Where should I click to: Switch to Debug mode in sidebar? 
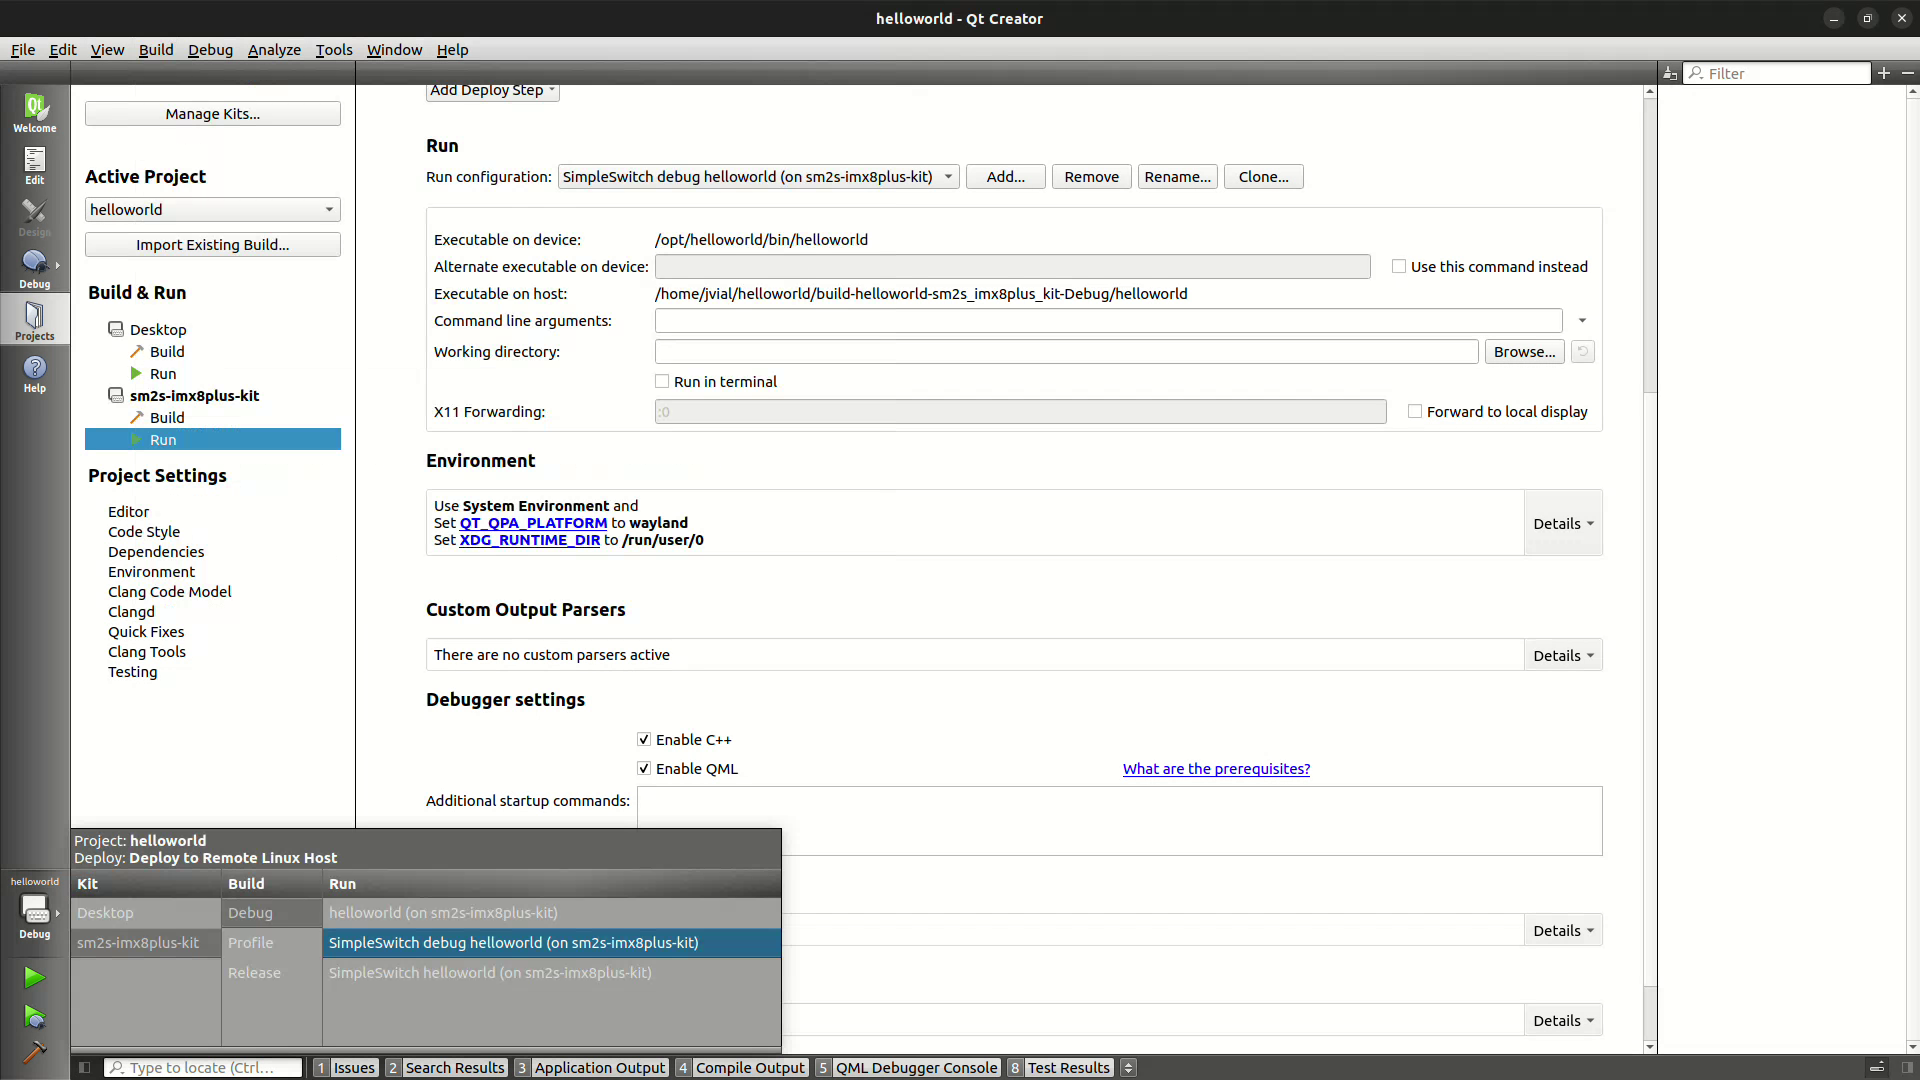(x=35, y=269)
